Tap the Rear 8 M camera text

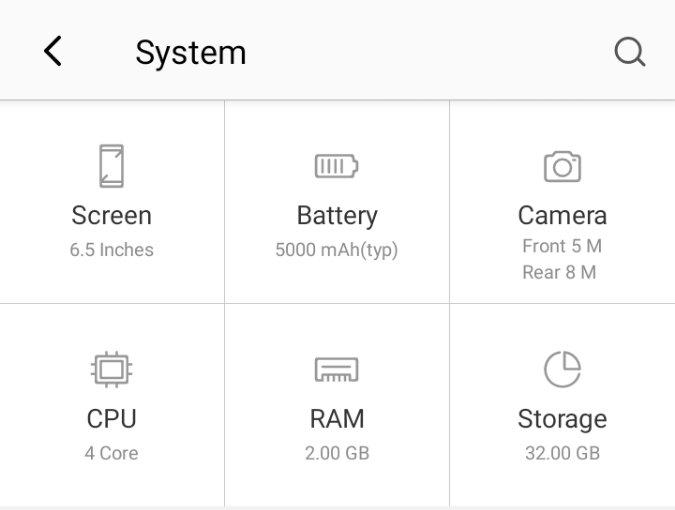click(x=559, y=272)
